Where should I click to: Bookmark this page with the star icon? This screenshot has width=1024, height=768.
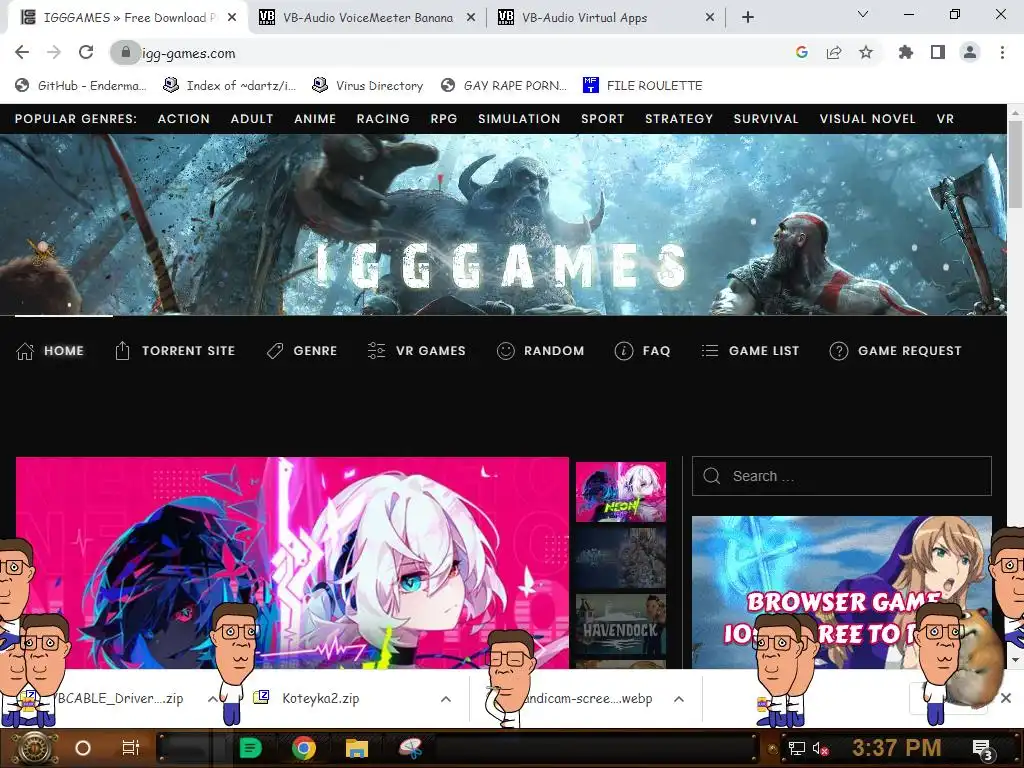pyautogui.click(x=866, y=52)
